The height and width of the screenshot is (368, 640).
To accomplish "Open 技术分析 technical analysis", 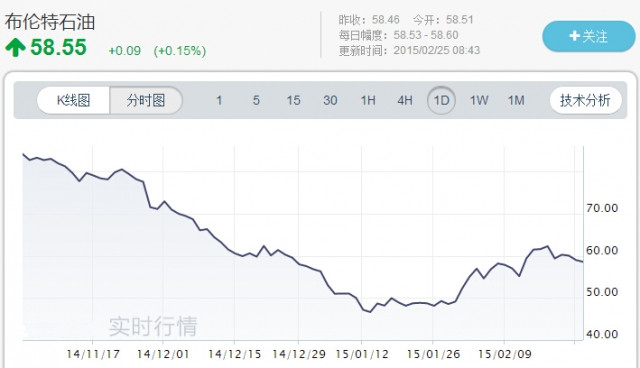I will point(585,100).
